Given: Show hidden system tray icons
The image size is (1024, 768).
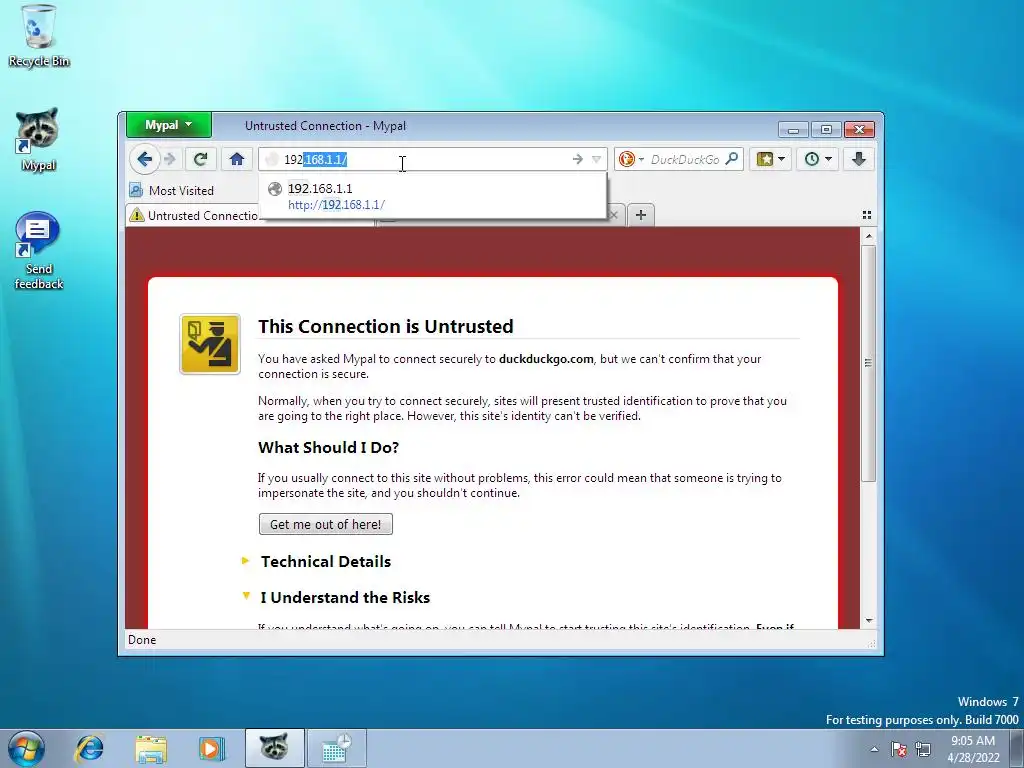Looking at the screenshot, I should (874, 749).
